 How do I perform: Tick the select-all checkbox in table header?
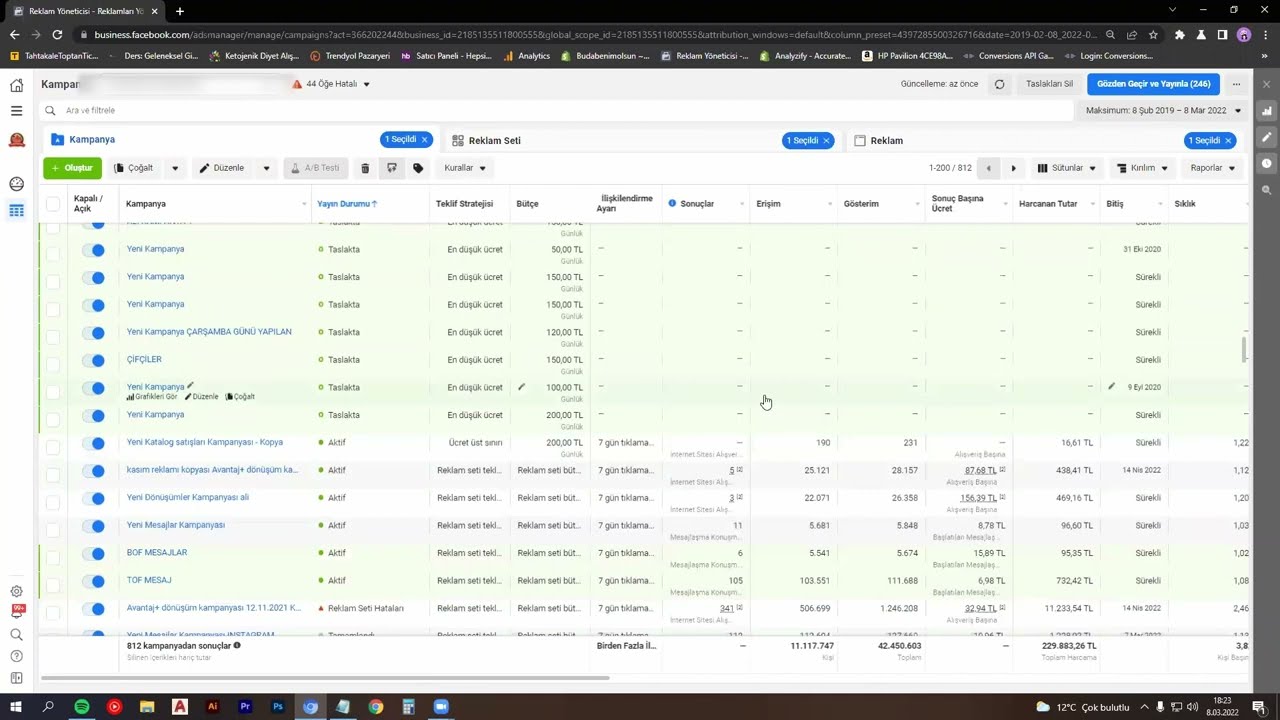click(x=53, y=204)
